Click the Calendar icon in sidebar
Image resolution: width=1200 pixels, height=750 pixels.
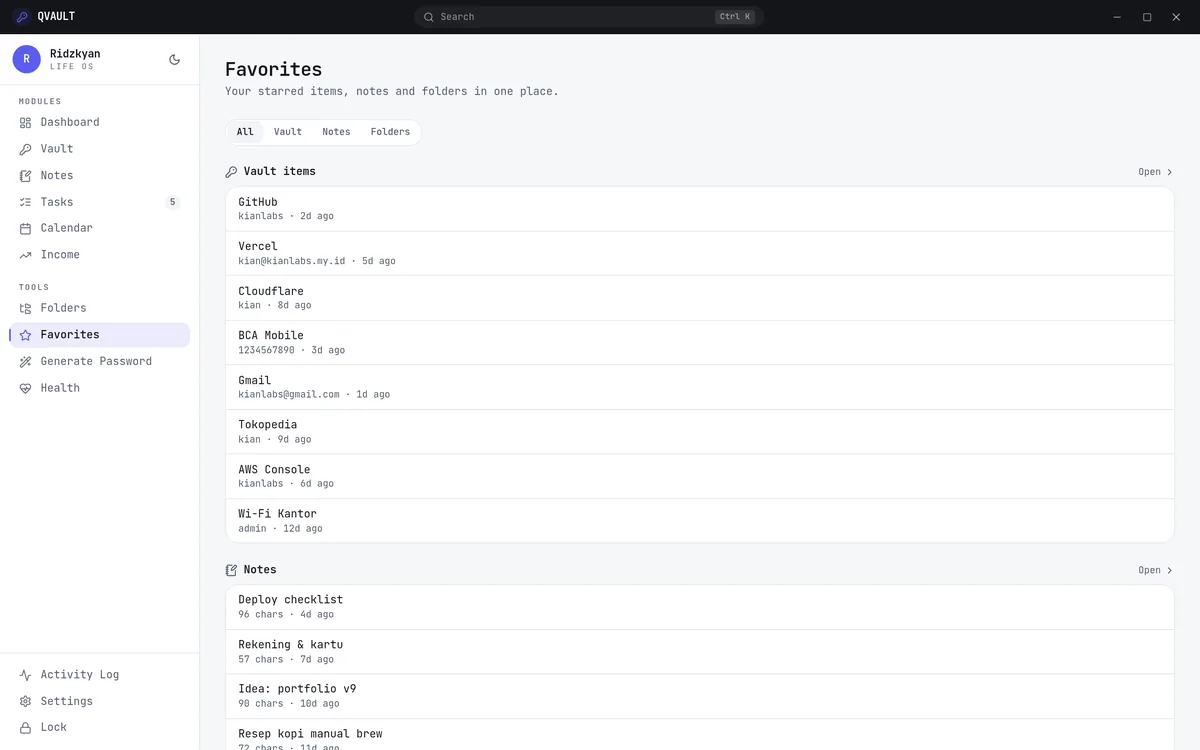[x=26, y=228]
